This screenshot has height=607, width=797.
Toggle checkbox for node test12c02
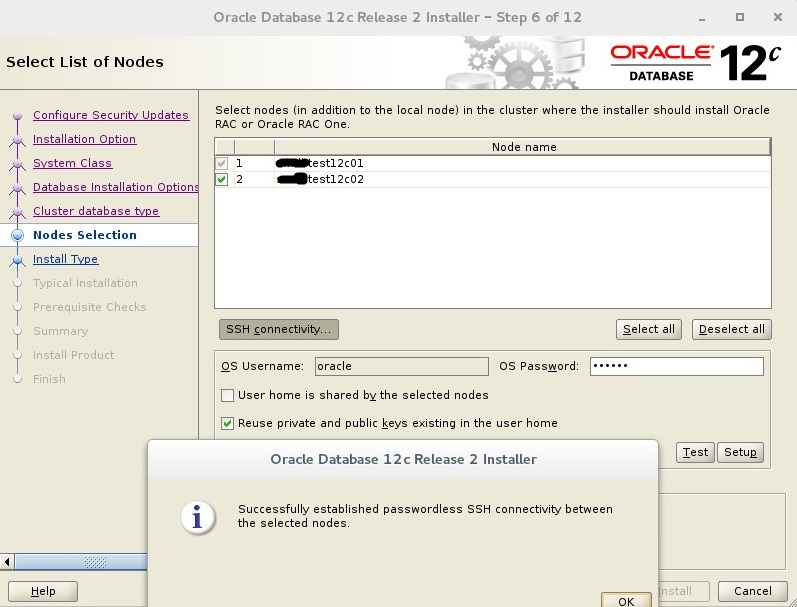point(222,179)
